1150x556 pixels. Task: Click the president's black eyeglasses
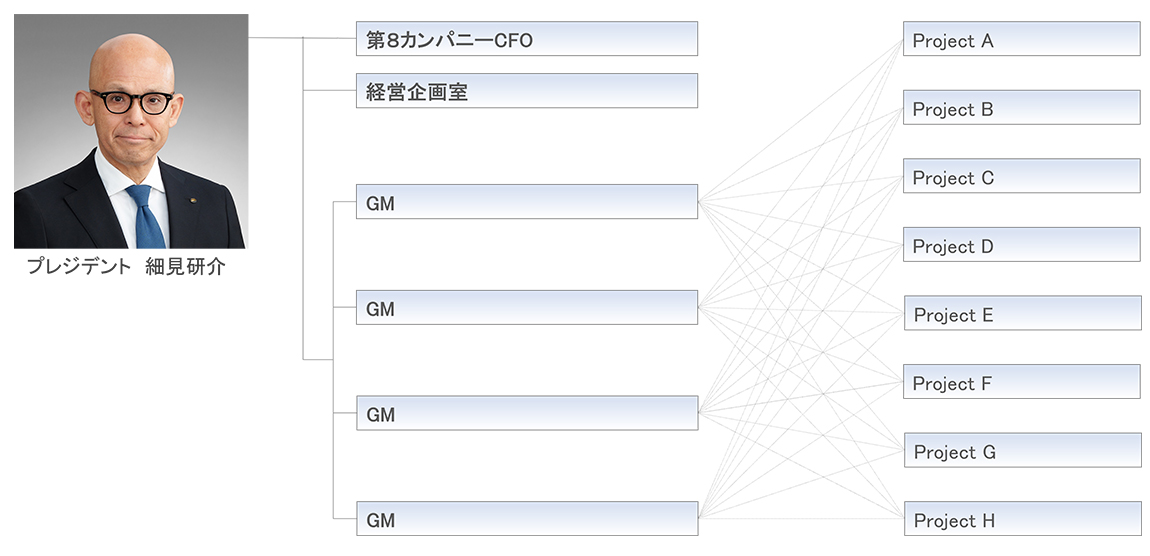tap(132, 101)
